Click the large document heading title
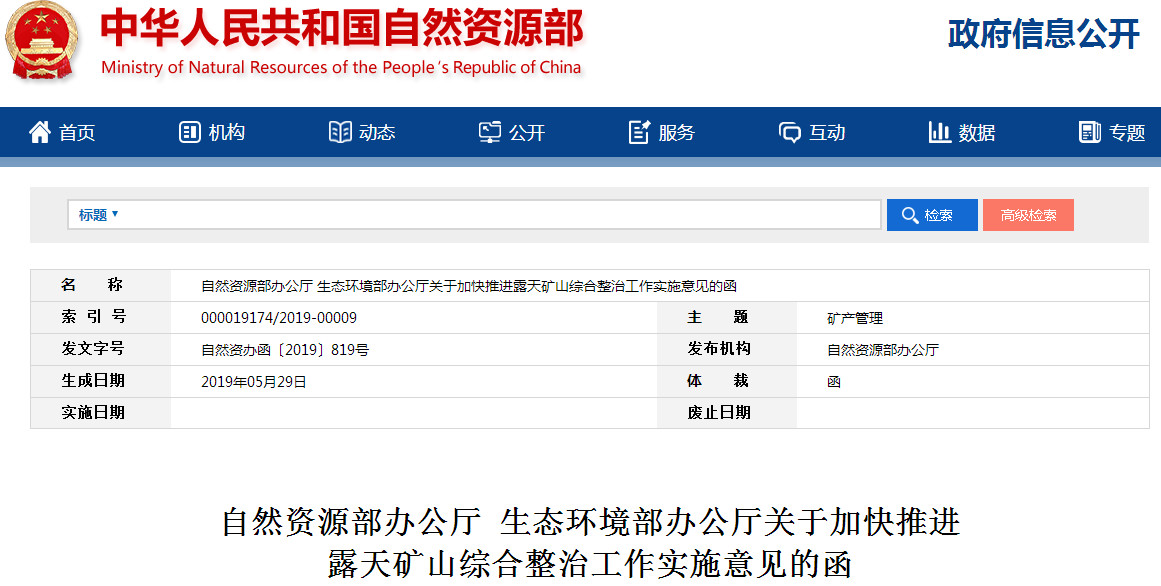 coord(591,543)
